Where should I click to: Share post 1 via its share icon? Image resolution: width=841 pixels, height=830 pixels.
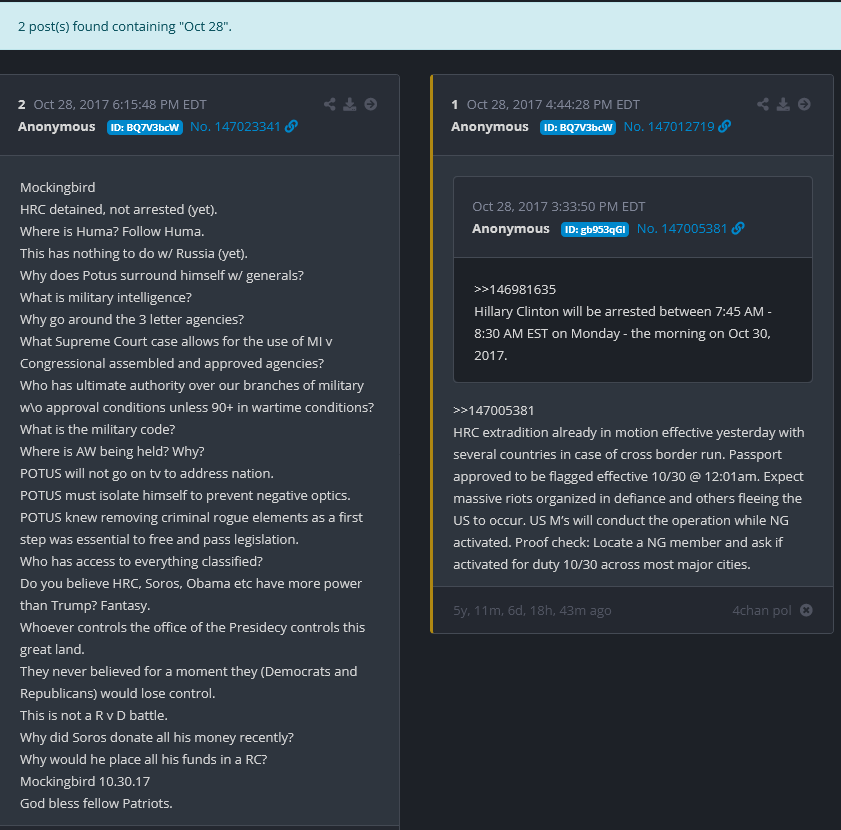763,104
